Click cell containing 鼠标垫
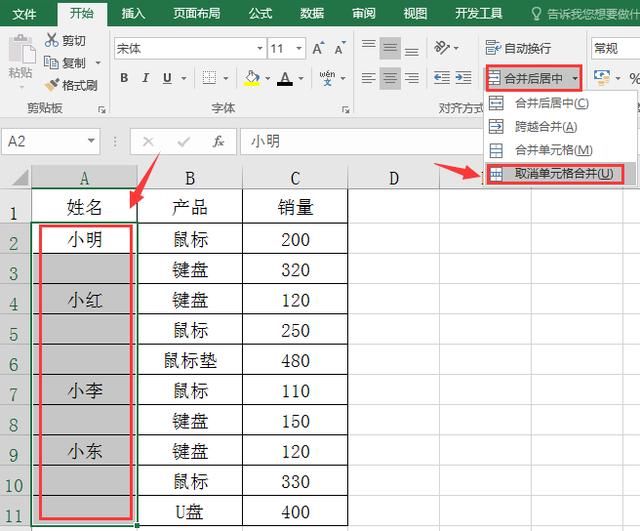The image size is (640, 531). pyautogui.click(x=190, y=360)
